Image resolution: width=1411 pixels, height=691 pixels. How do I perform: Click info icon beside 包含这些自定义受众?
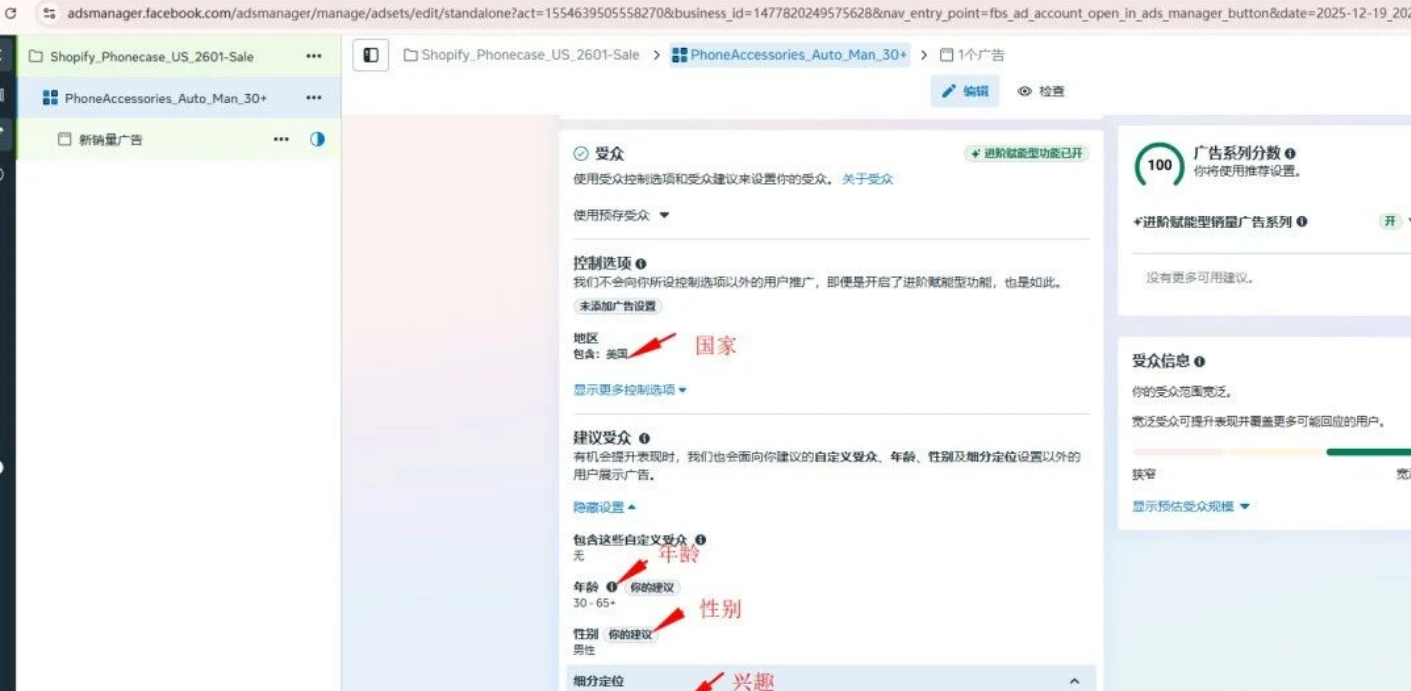(x=700, y=540)
